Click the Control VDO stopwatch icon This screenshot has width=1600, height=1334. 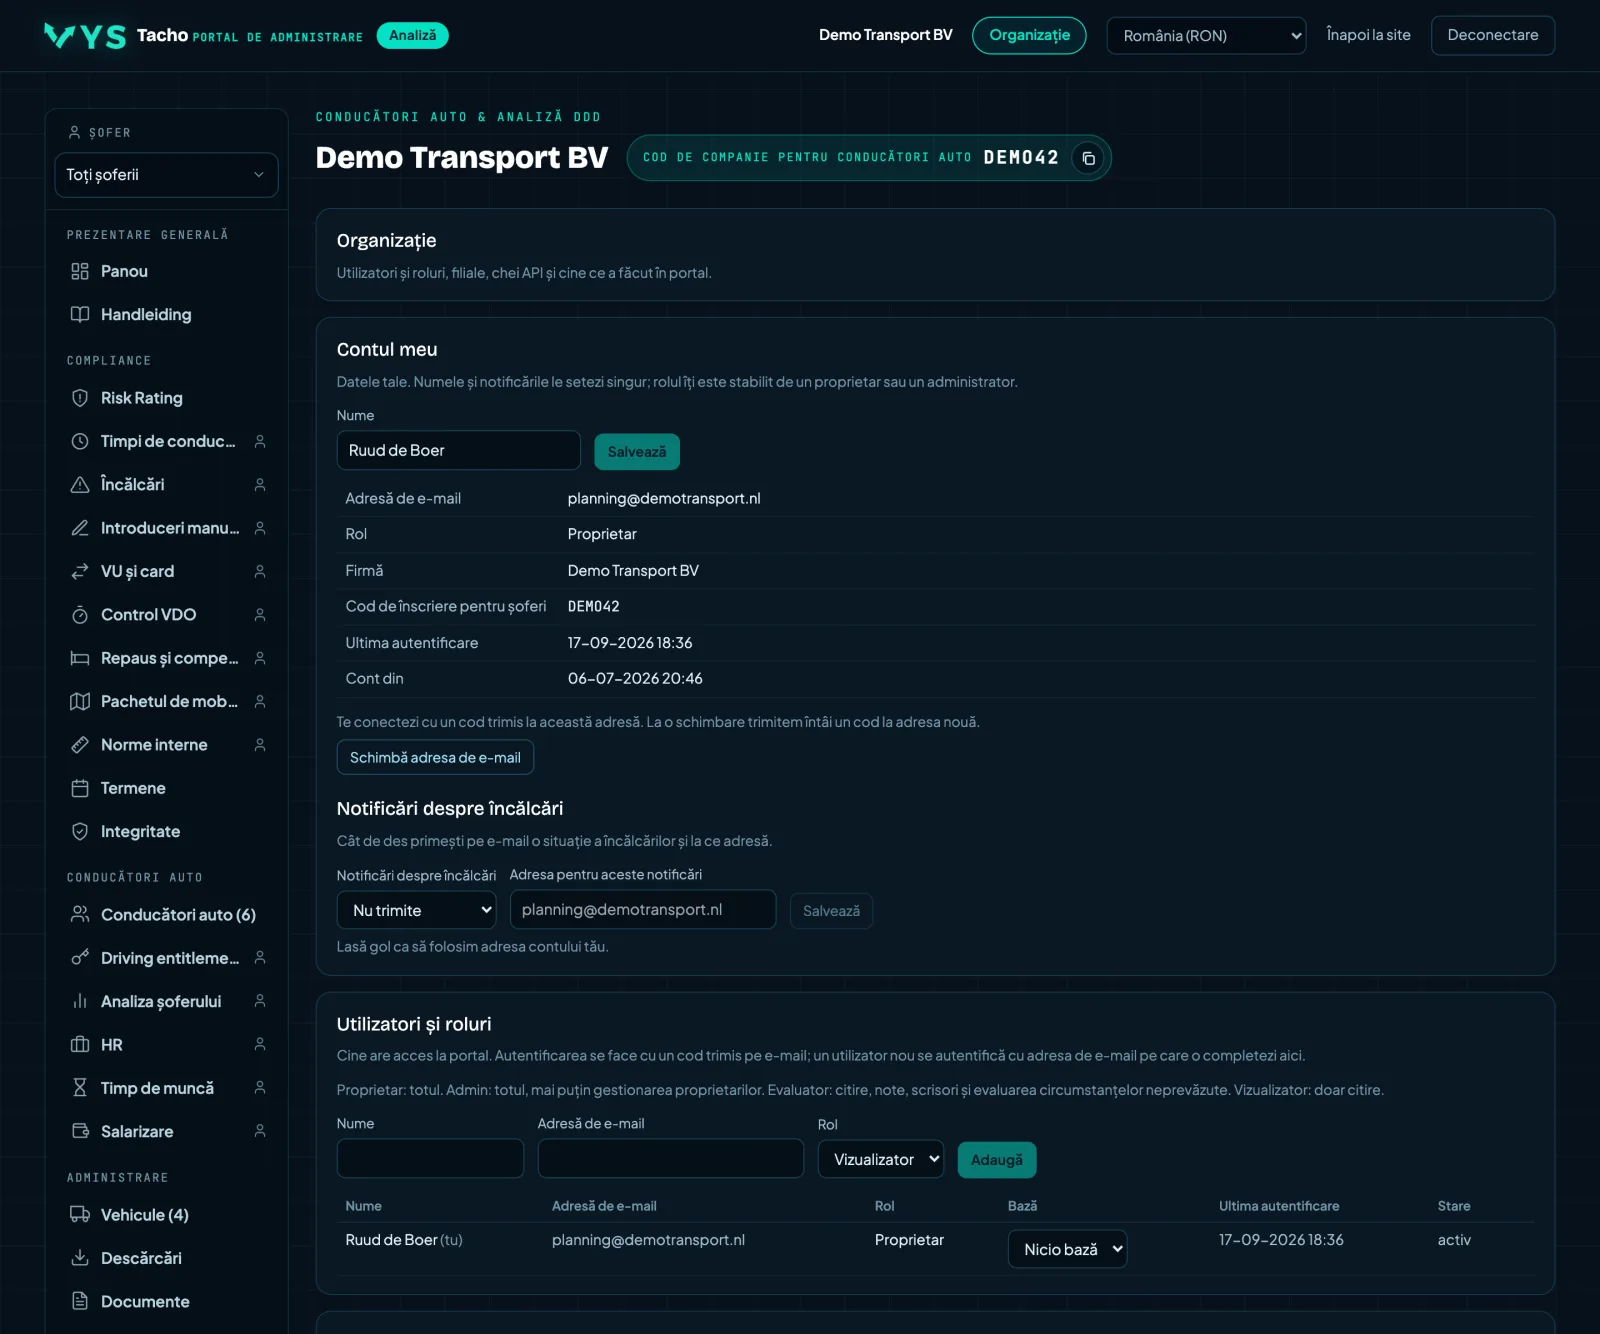click(80, 614)
